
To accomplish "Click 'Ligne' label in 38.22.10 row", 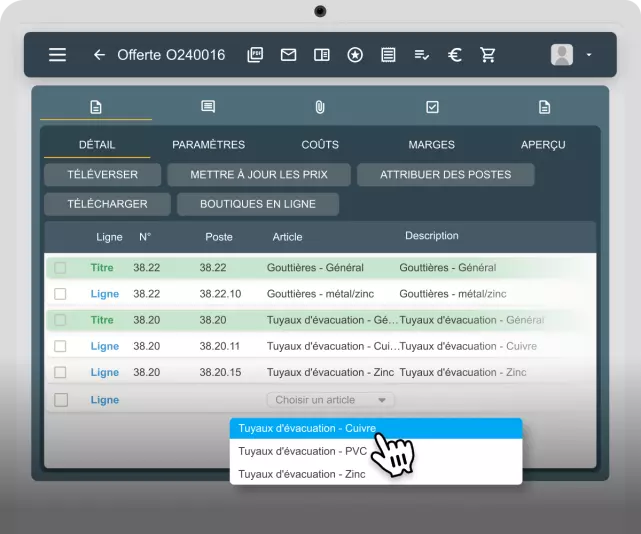I will [x=105, y=294].
